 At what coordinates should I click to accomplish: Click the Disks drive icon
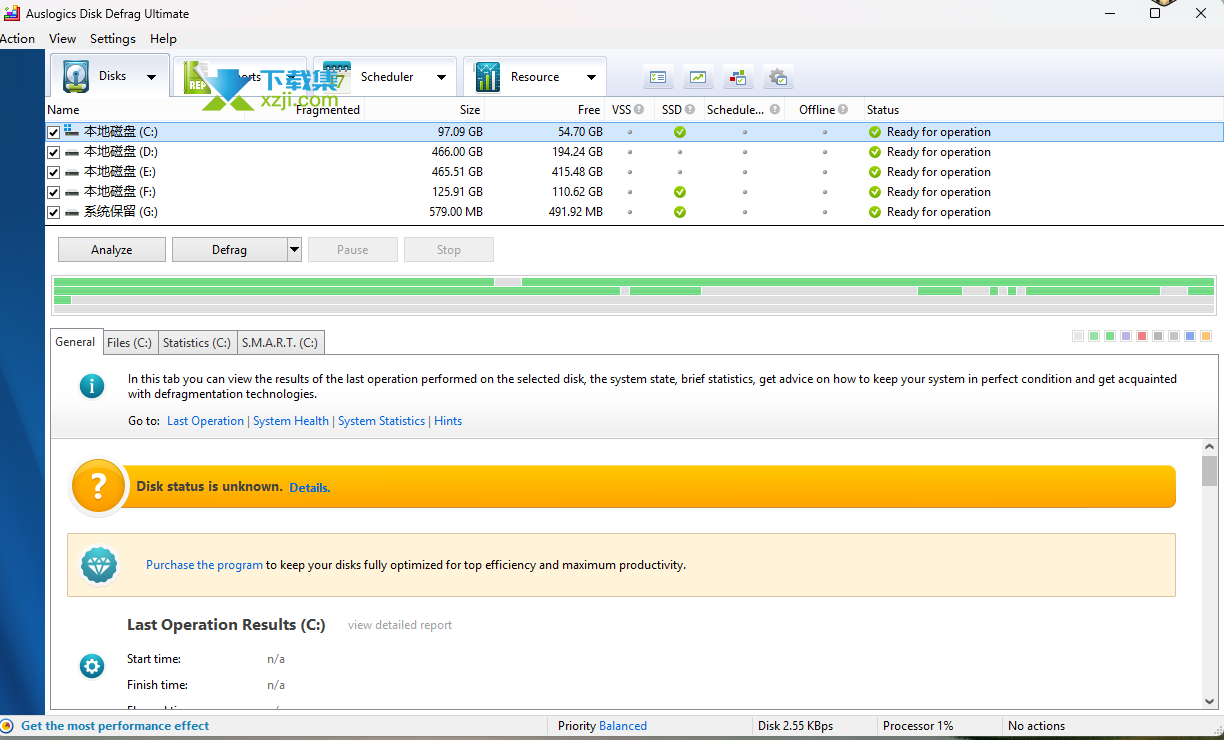[75, 77]
